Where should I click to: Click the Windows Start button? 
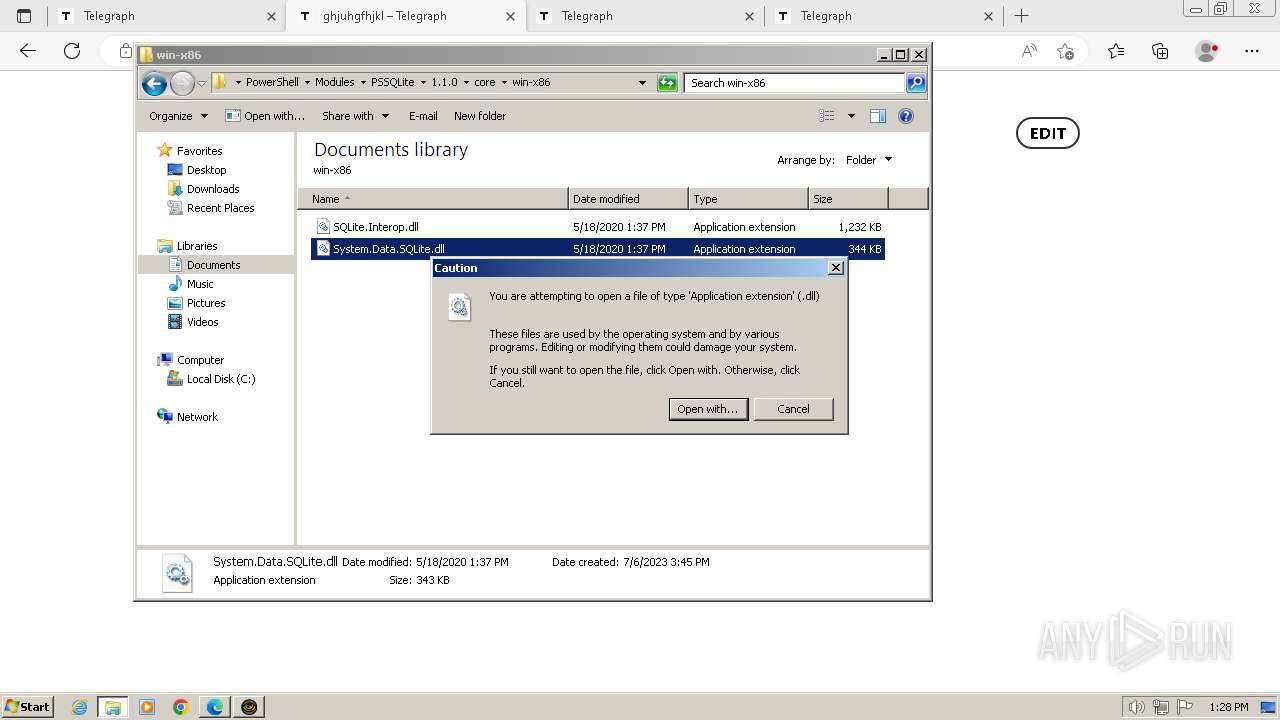click(28, 706)
